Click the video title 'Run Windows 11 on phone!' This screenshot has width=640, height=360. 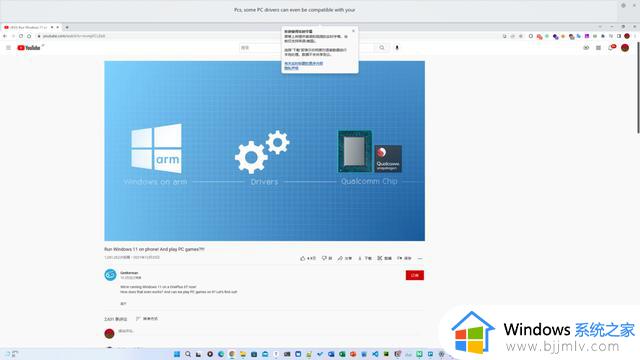(x=154, y=249)
